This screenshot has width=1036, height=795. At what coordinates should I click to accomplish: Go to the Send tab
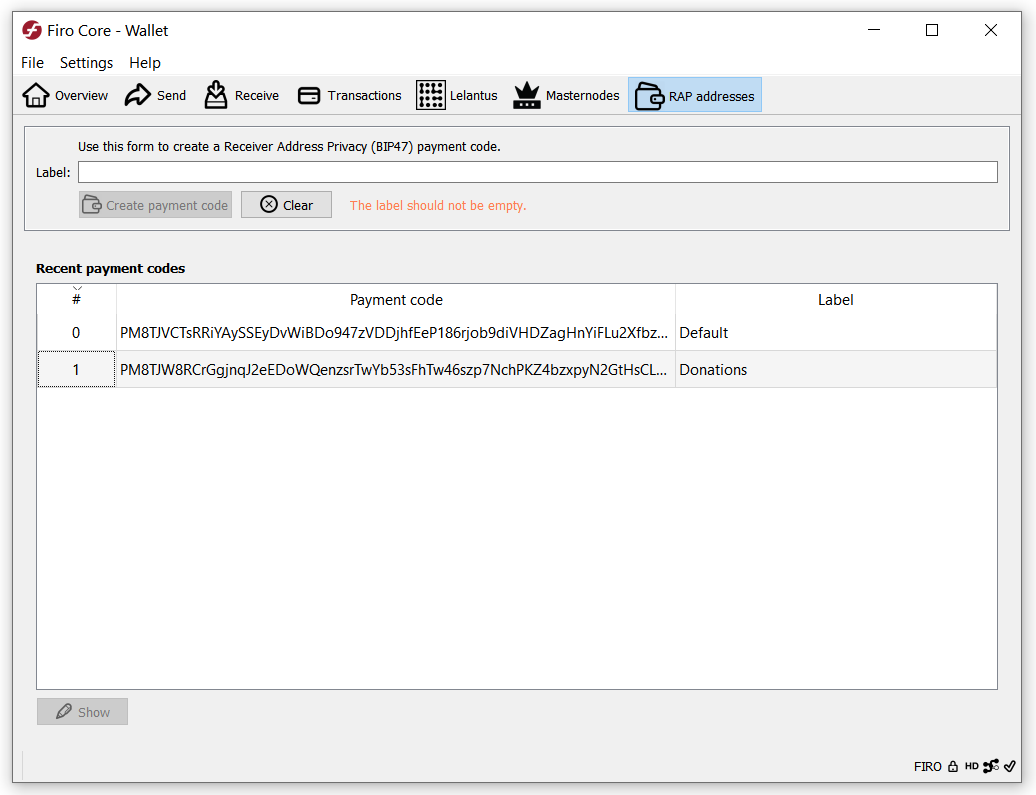(x=155, y=95)
